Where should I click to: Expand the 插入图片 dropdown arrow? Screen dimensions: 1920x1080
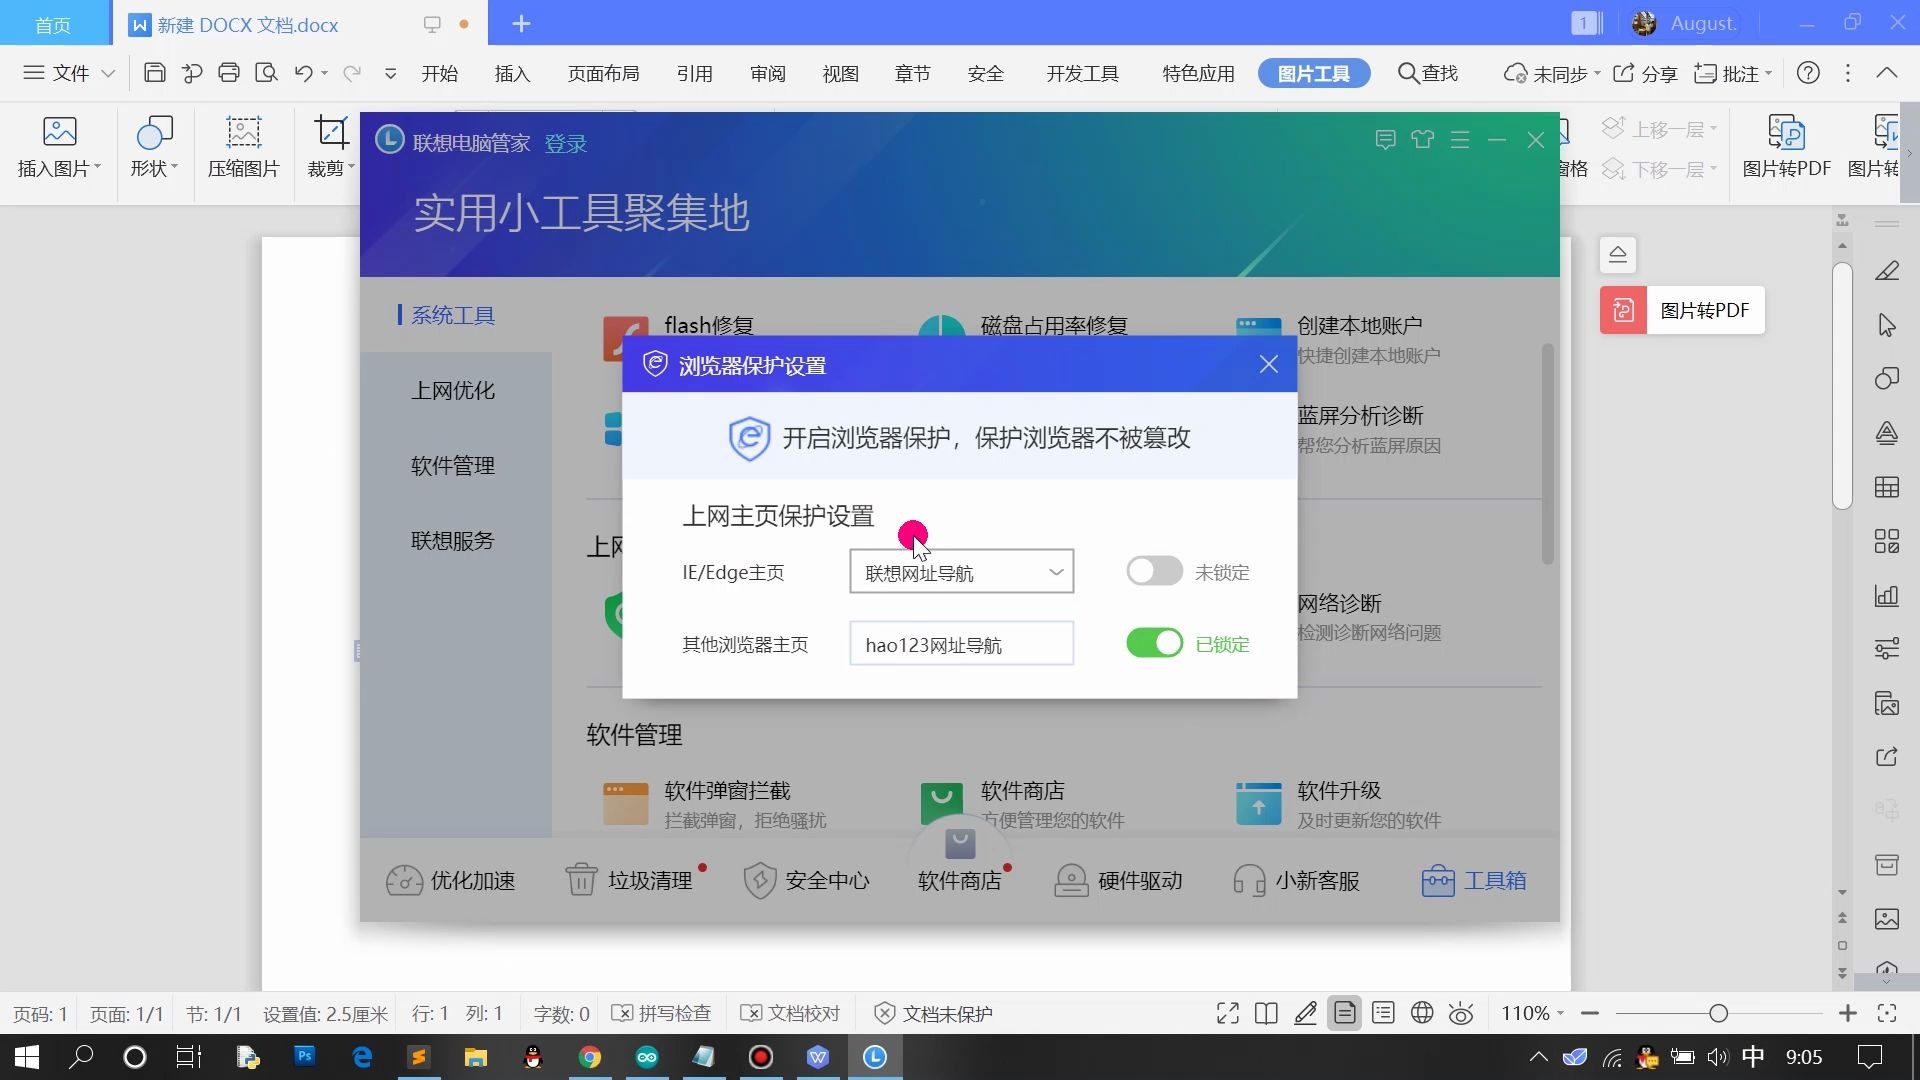(x=97, y=167)
